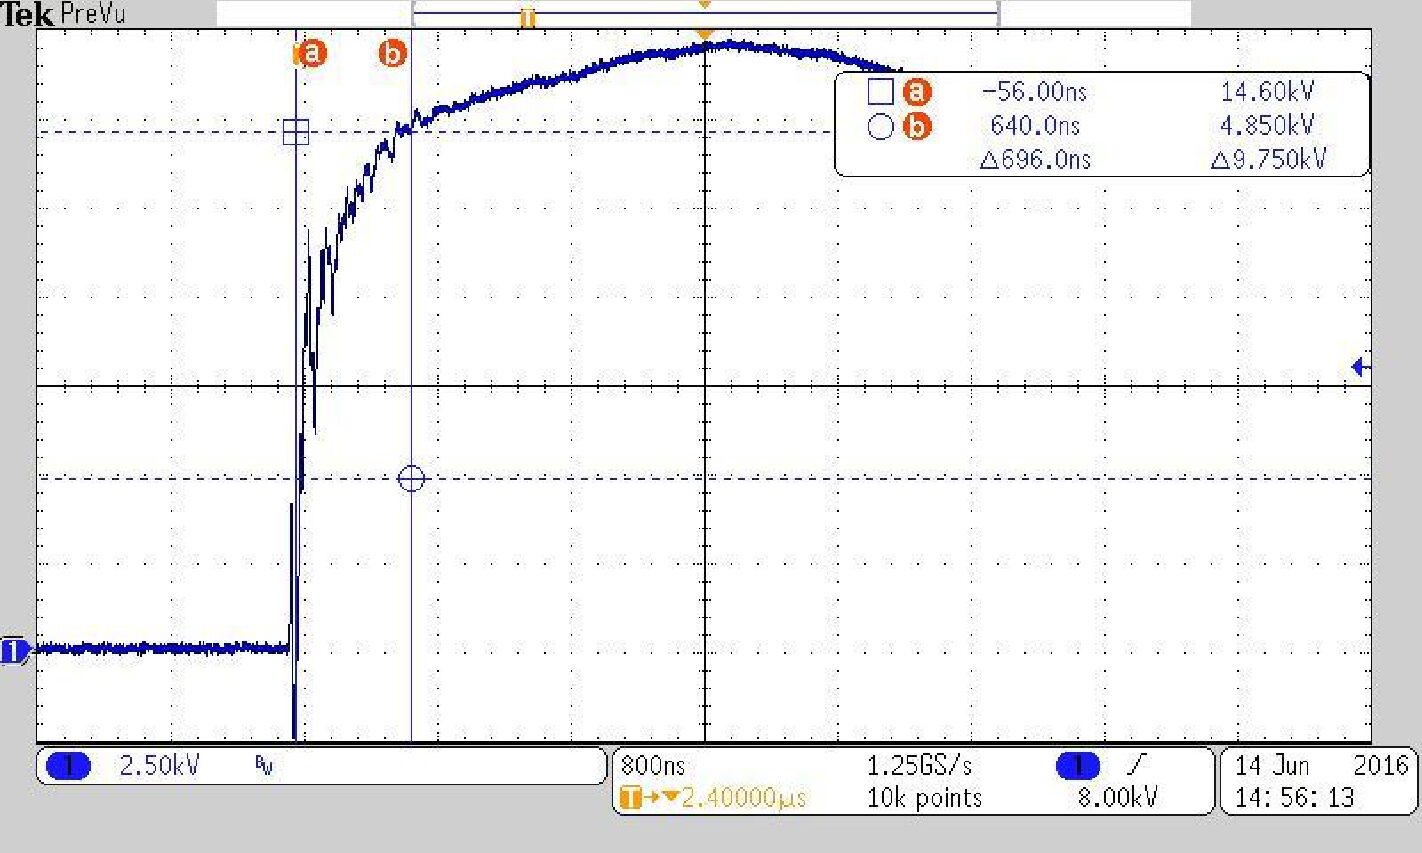Click the 14 Jun 2016 date display
This screenshot has width=1422, height=853.
(x=1320, y=766)
